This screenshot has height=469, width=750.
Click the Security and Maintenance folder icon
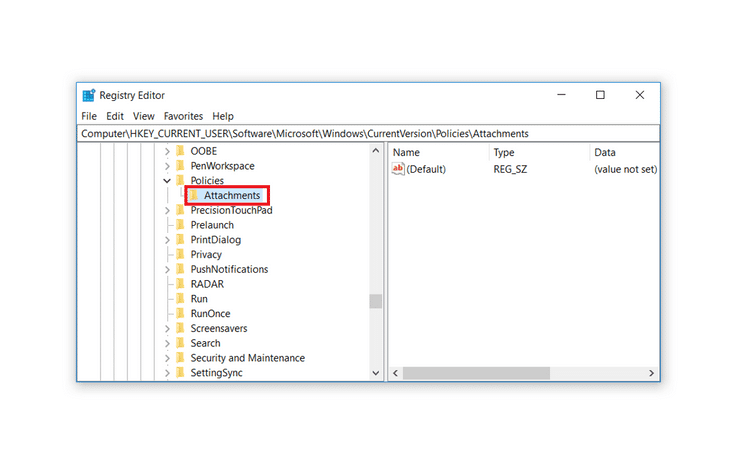(x=180, y=359)
